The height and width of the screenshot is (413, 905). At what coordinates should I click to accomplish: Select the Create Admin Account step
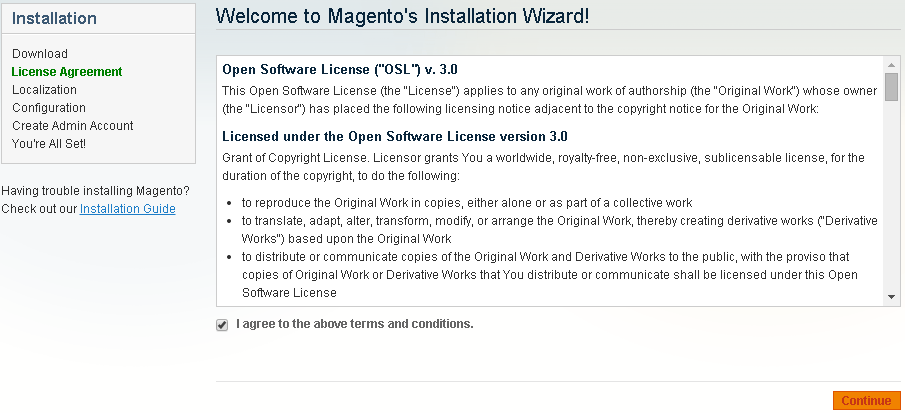[x=73, y=126]
